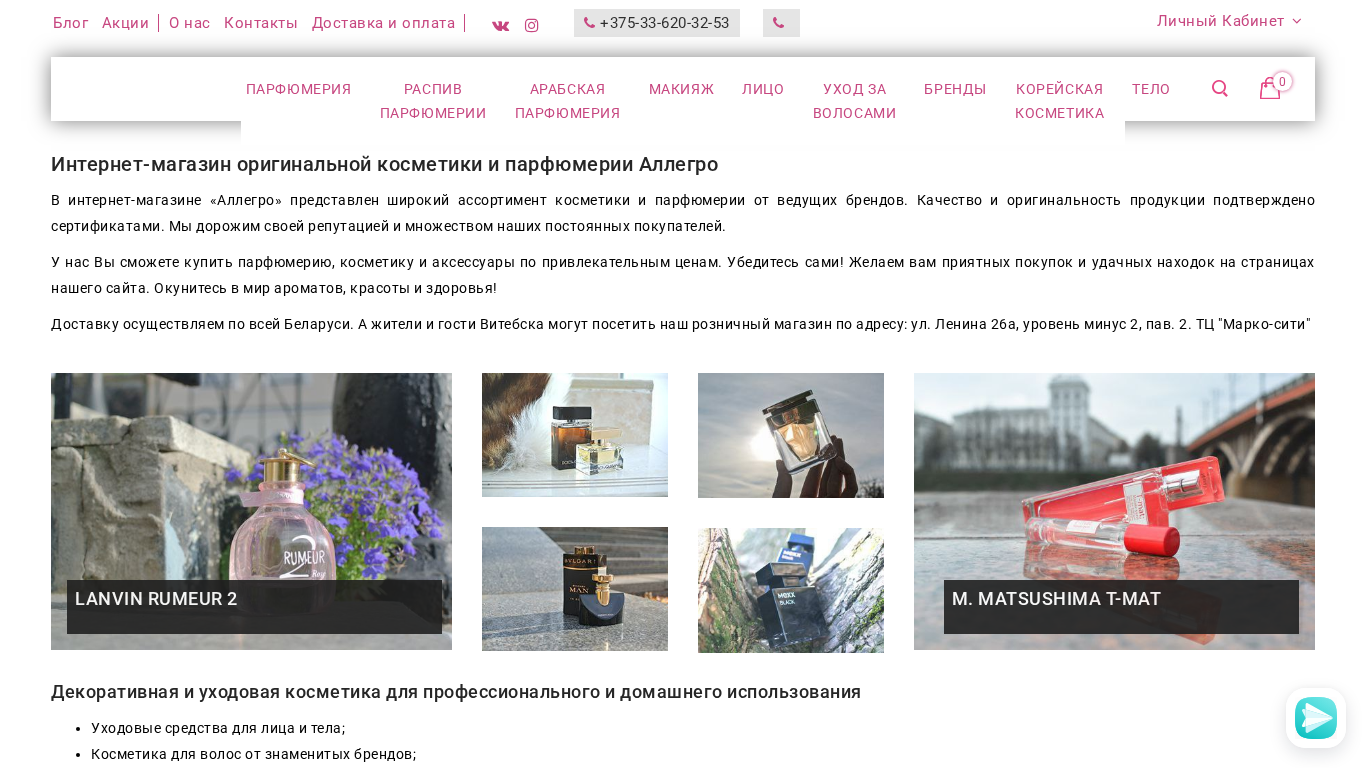Screen dimensions: 1366x768
Task: Open the M. Matsushima T-Mat banner
Action: [x=1114, y=511]
